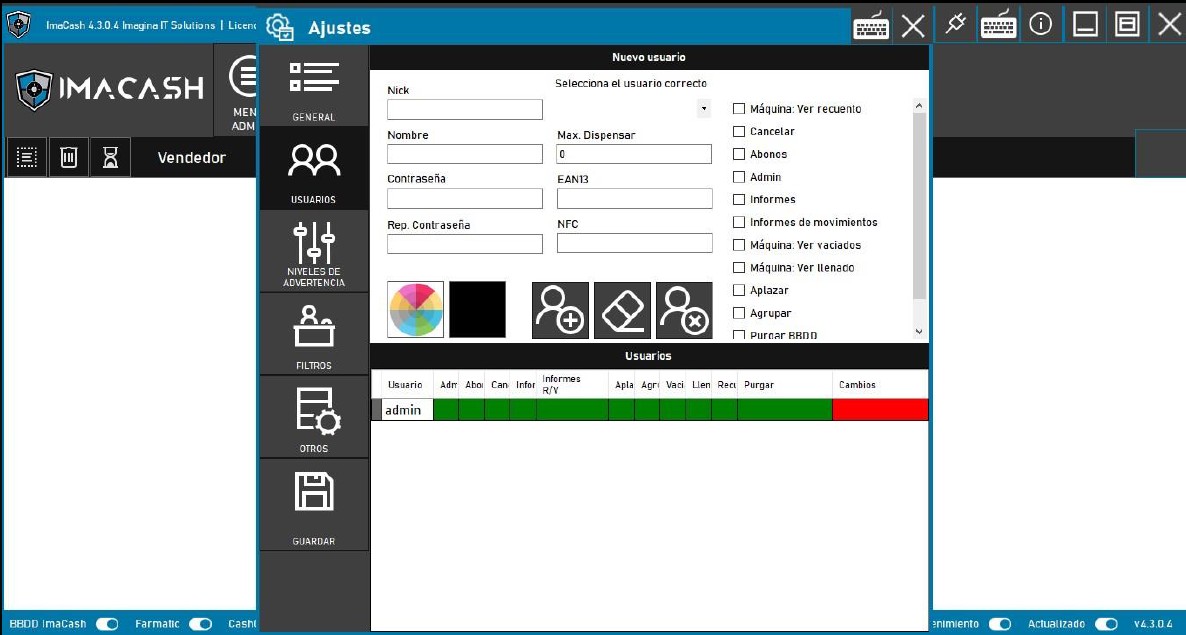1186x635 pixels.
Task: Check the Cancelar permission checkbox
Action: 739,131
